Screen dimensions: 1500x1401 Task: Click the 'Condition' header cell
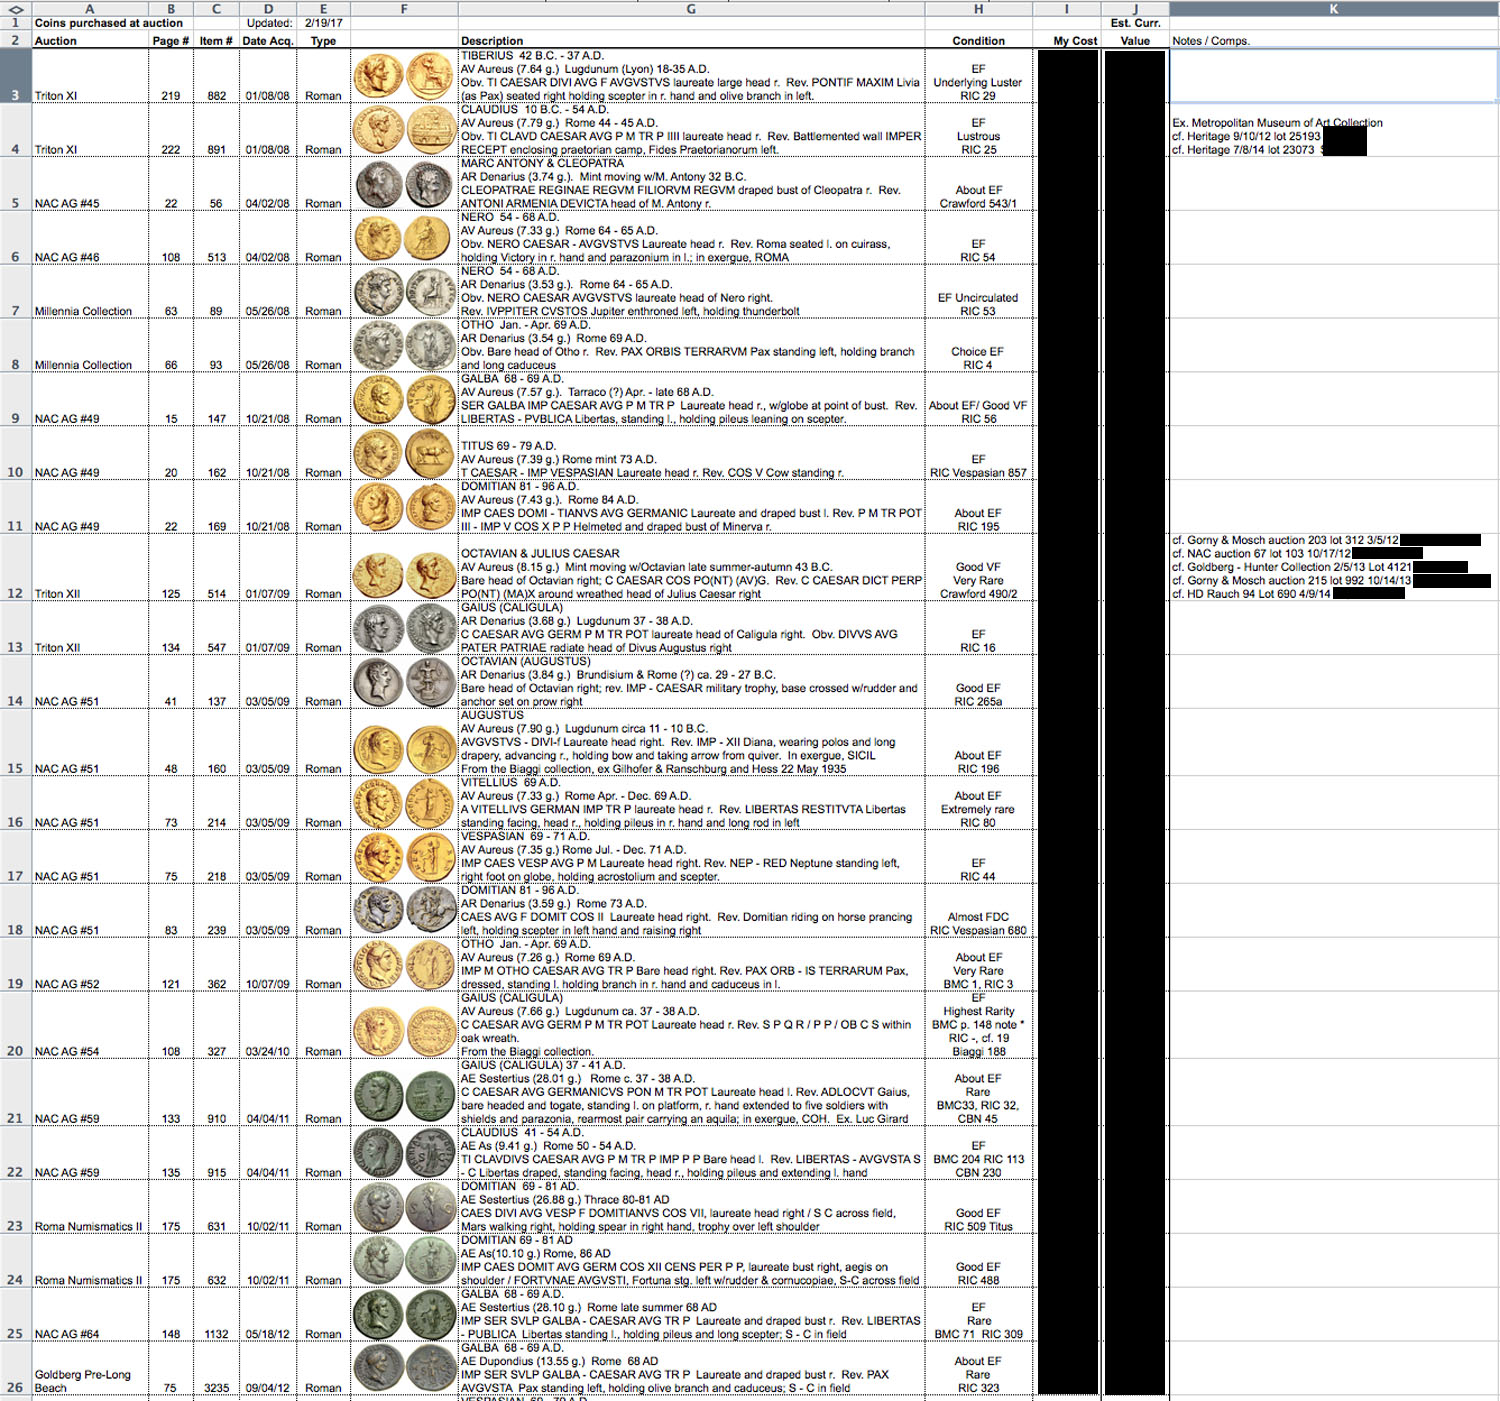[x=978, y=41]
